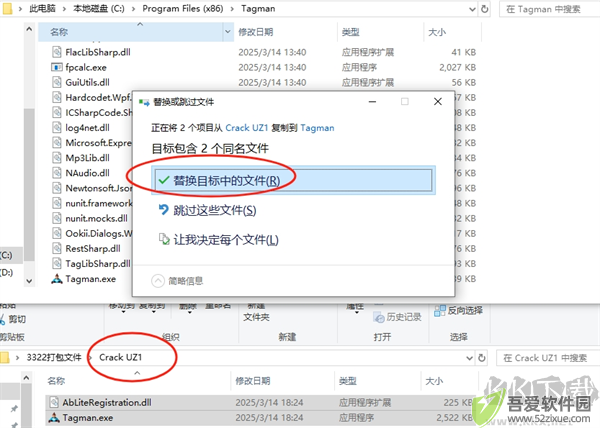Click Tagman breadcrumb segment in address bar
This screenshot has width=600, height=428.
coord(258,8)
